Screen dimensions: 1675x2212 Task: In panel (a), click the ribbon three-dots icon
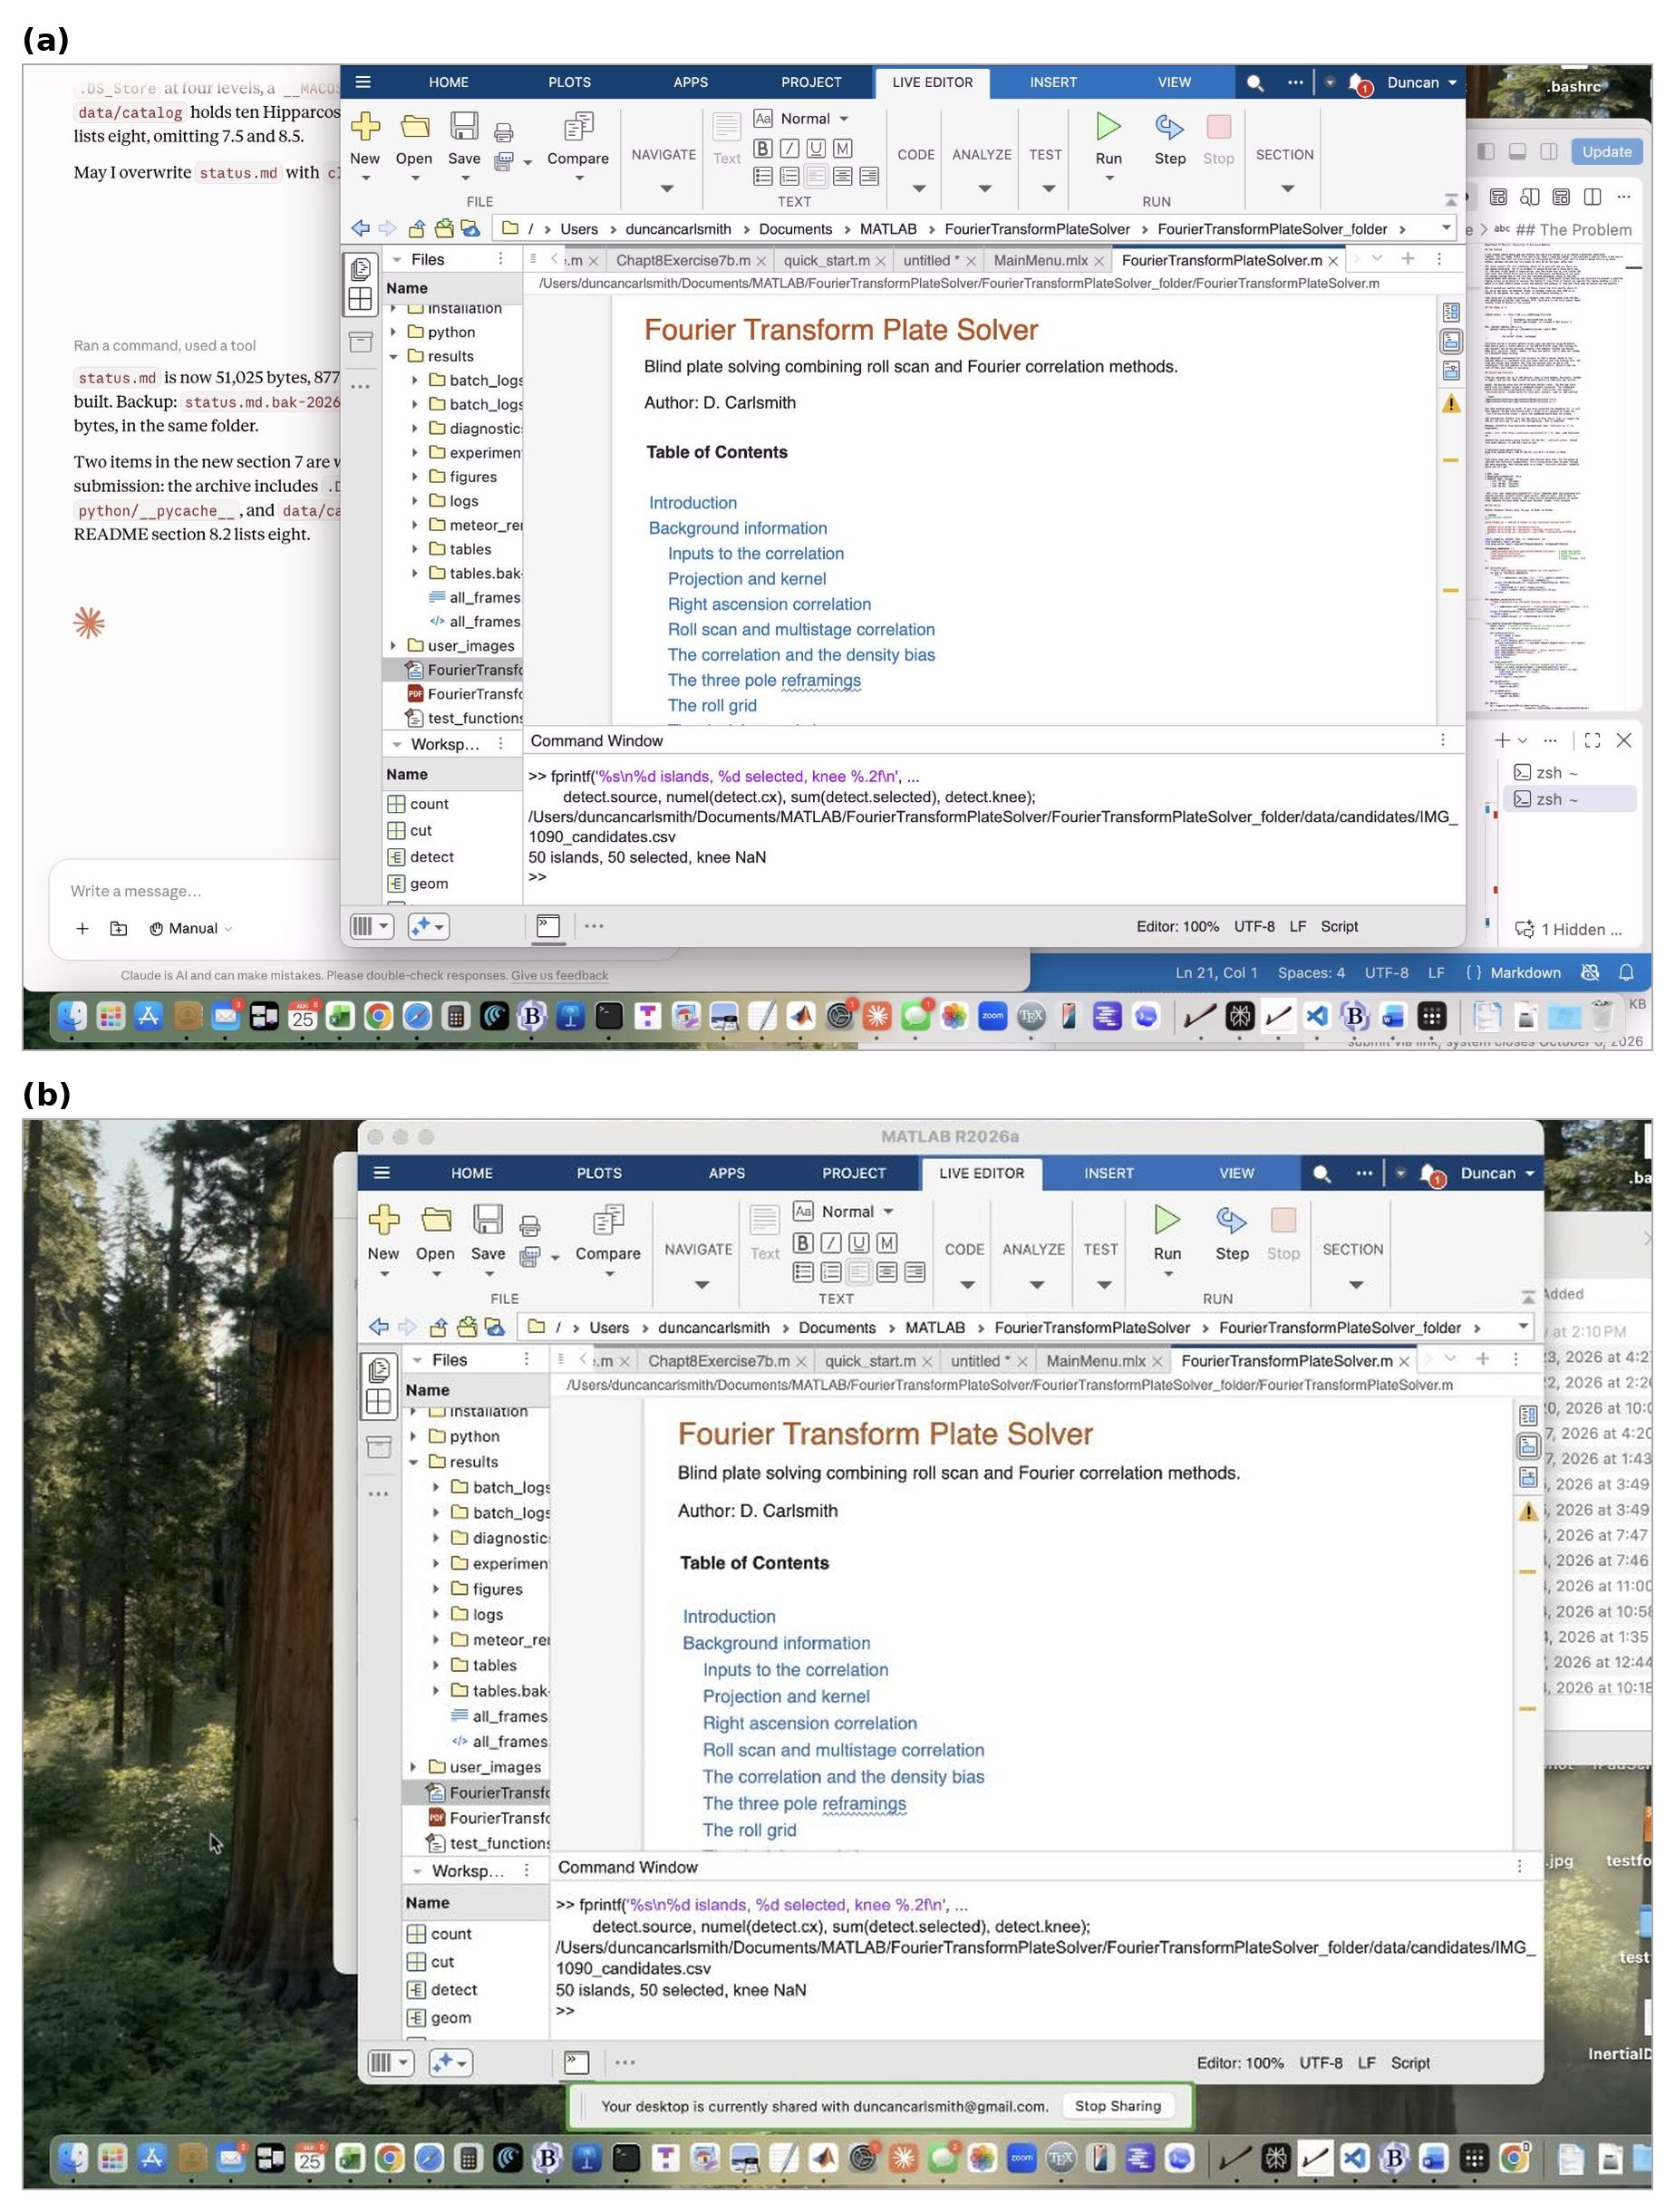tap(1295, 82)
